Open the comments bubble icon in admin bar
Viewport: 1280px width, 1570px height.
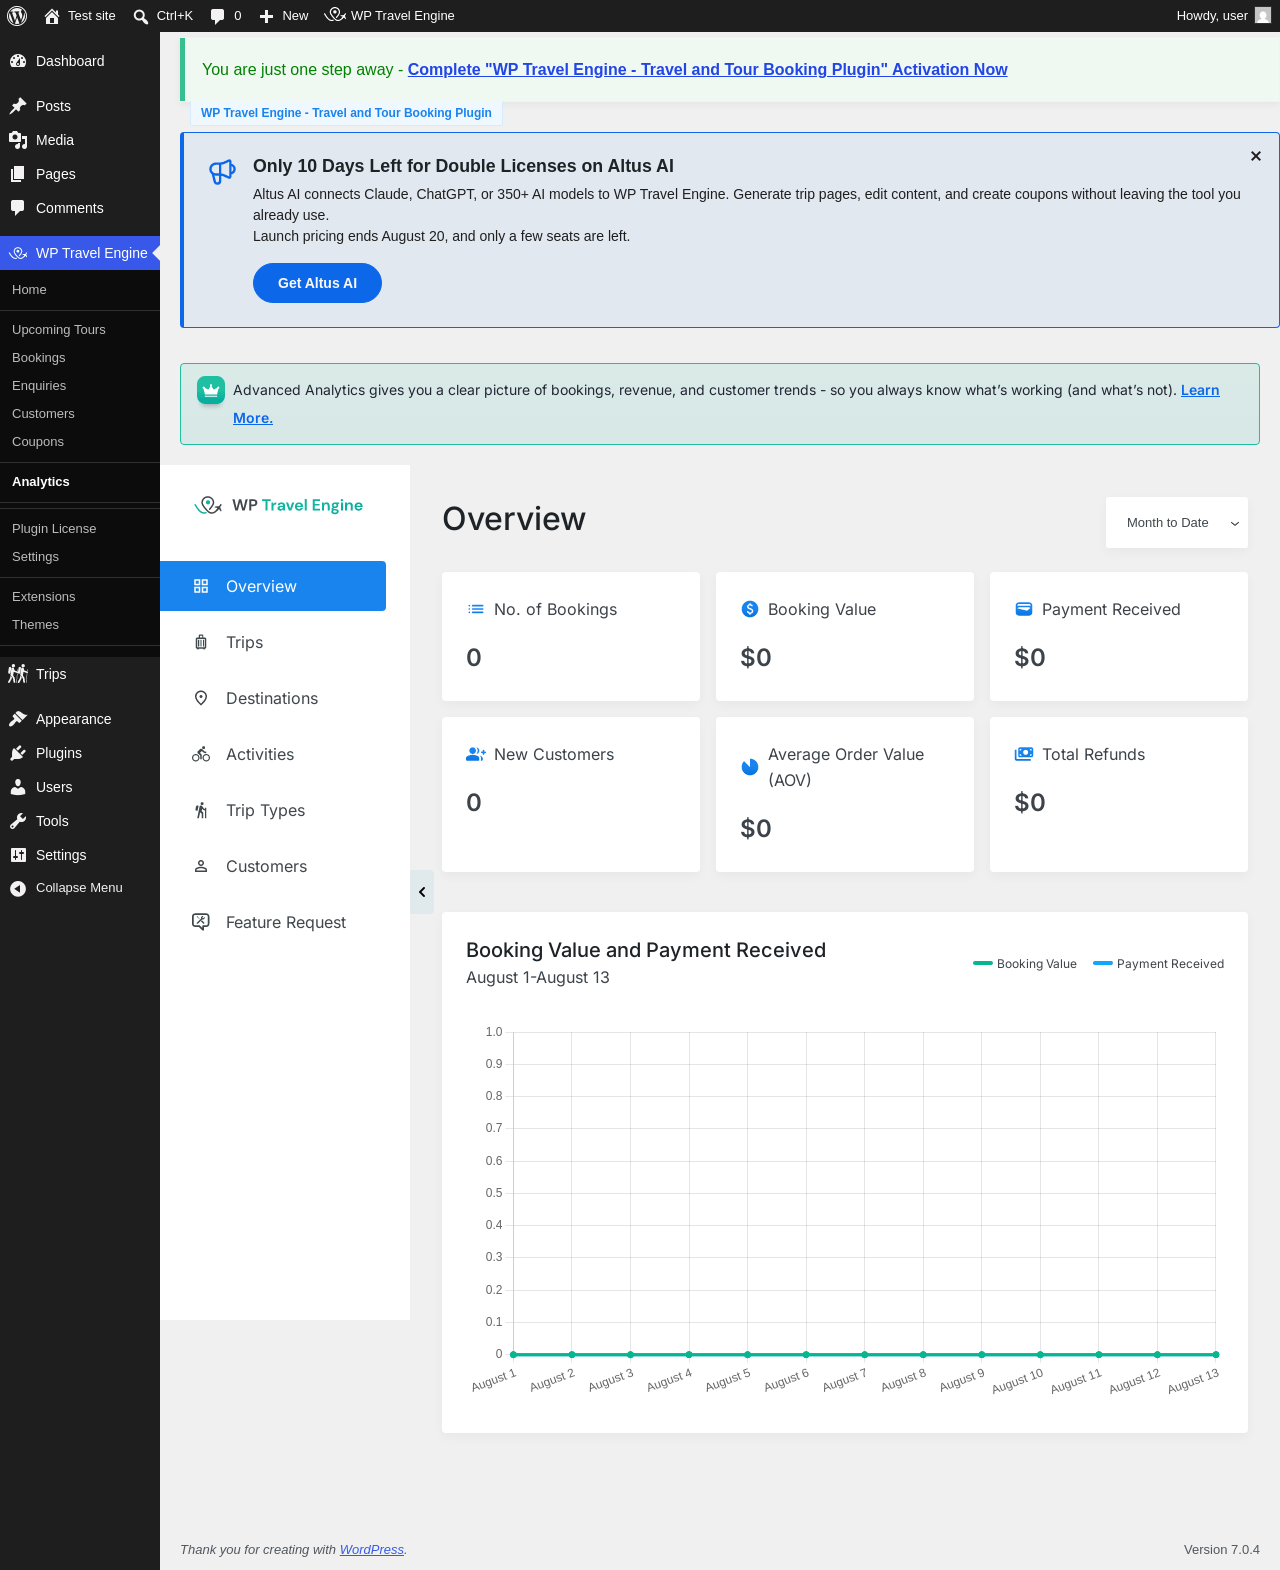217,16
